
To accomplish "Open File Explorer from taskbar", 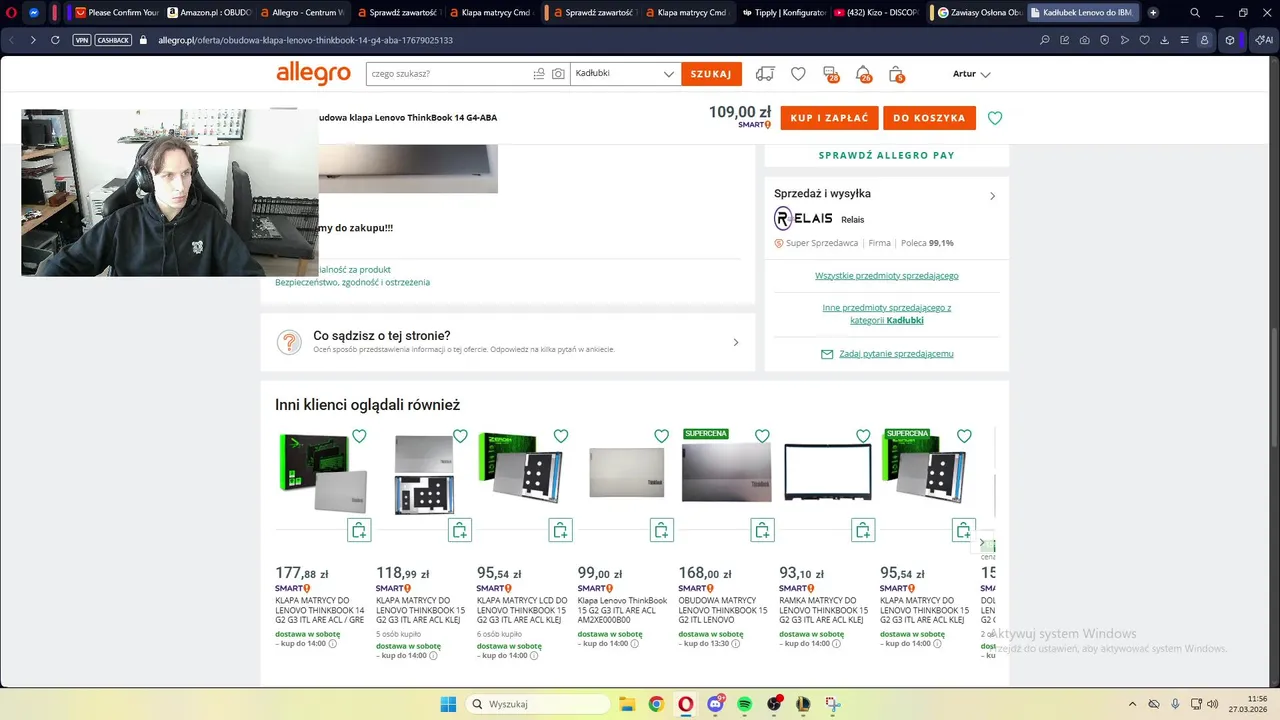I will tap(627, 704).
